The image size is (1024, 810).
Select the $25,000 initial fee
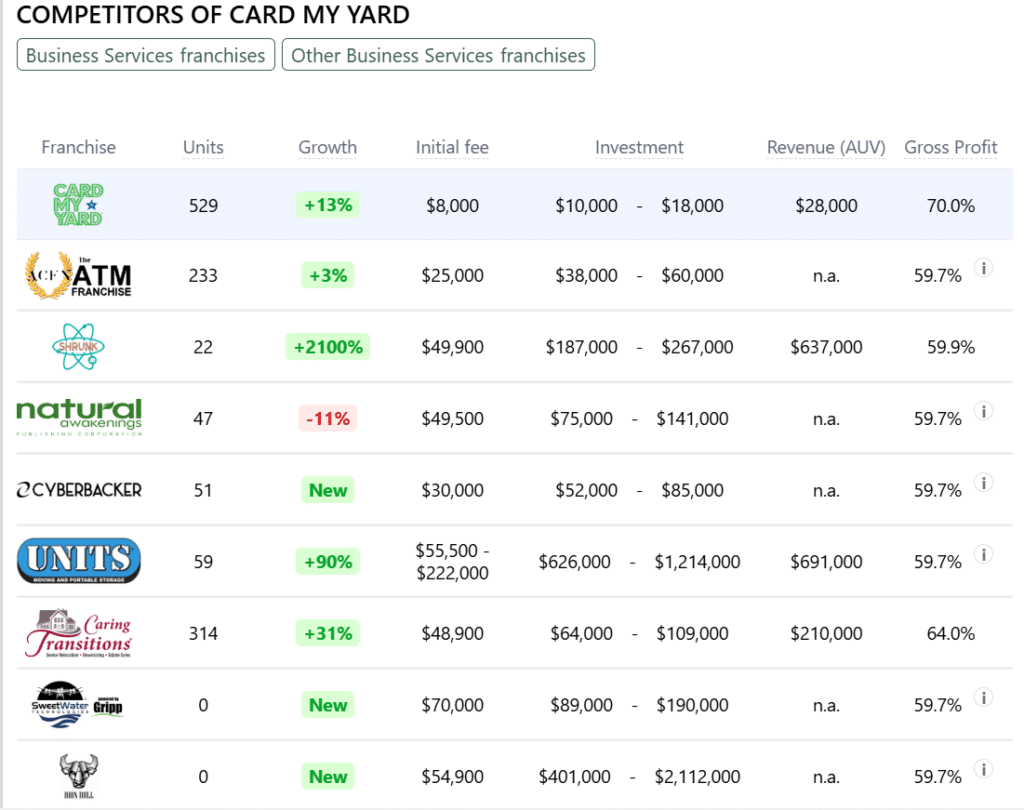point(453,276)
